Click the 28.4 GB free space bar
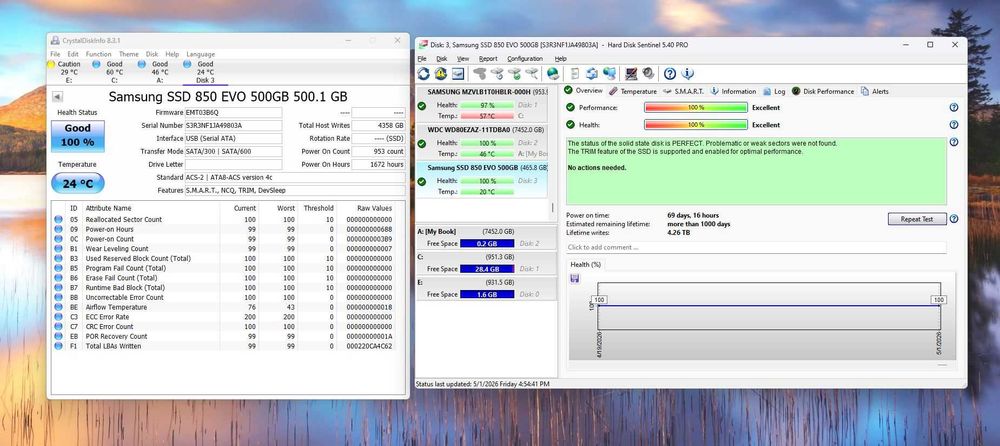Viewport: 1000px width, 446px height. [487, 269]
